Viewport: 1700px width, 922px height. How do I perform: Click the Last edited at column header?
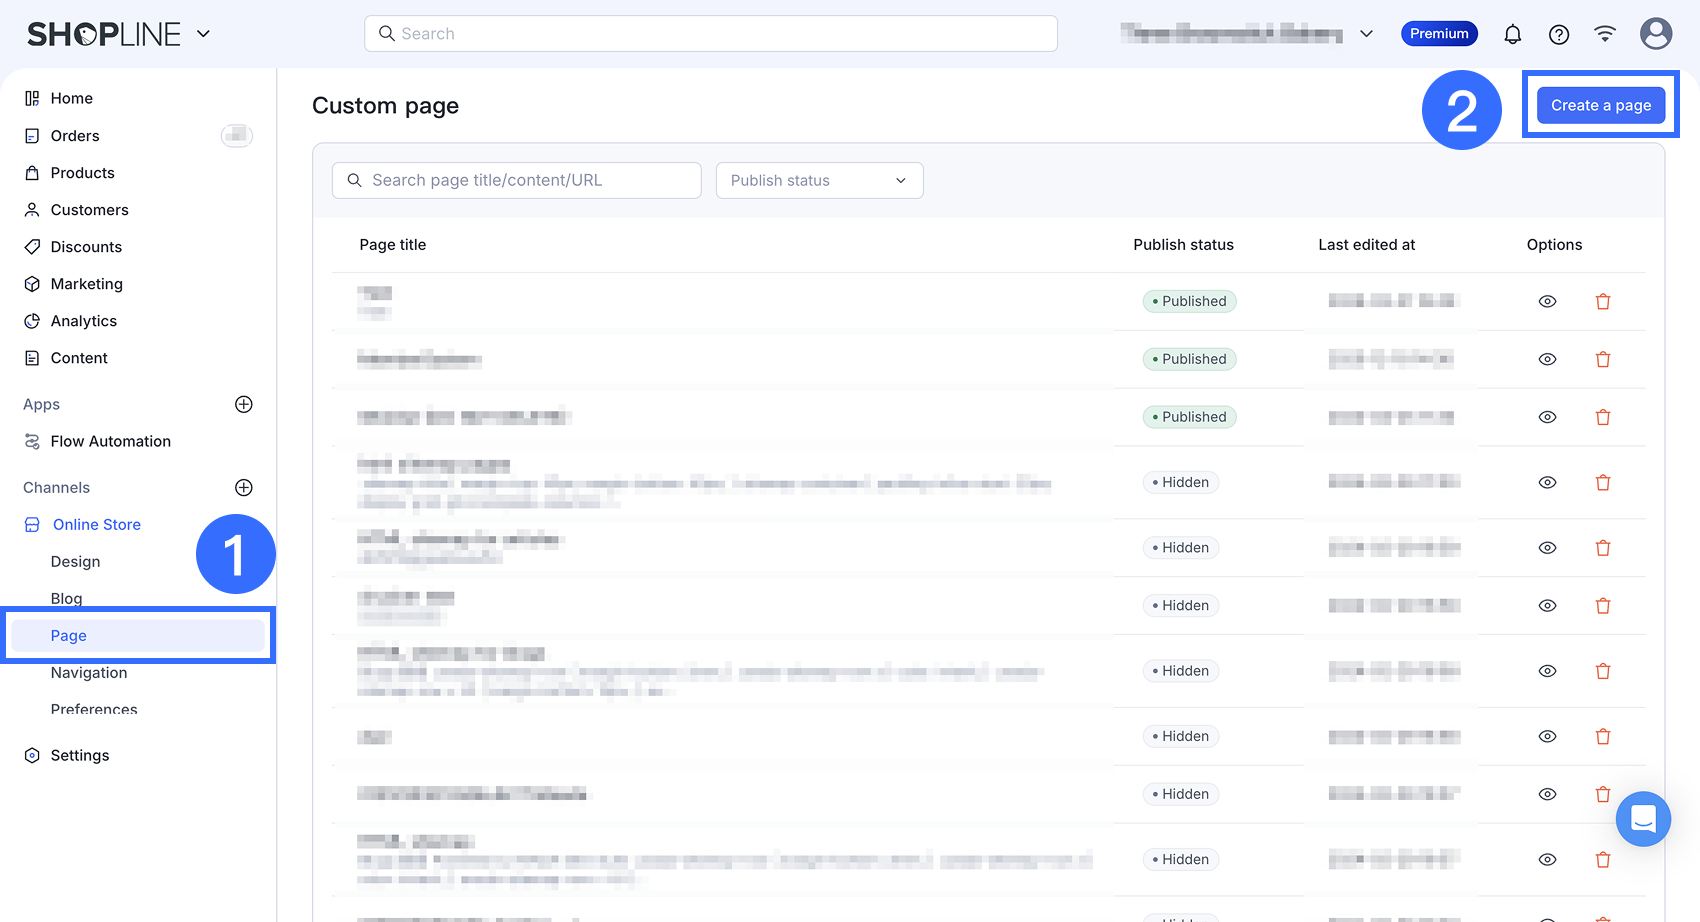[x=1366, y=245]
